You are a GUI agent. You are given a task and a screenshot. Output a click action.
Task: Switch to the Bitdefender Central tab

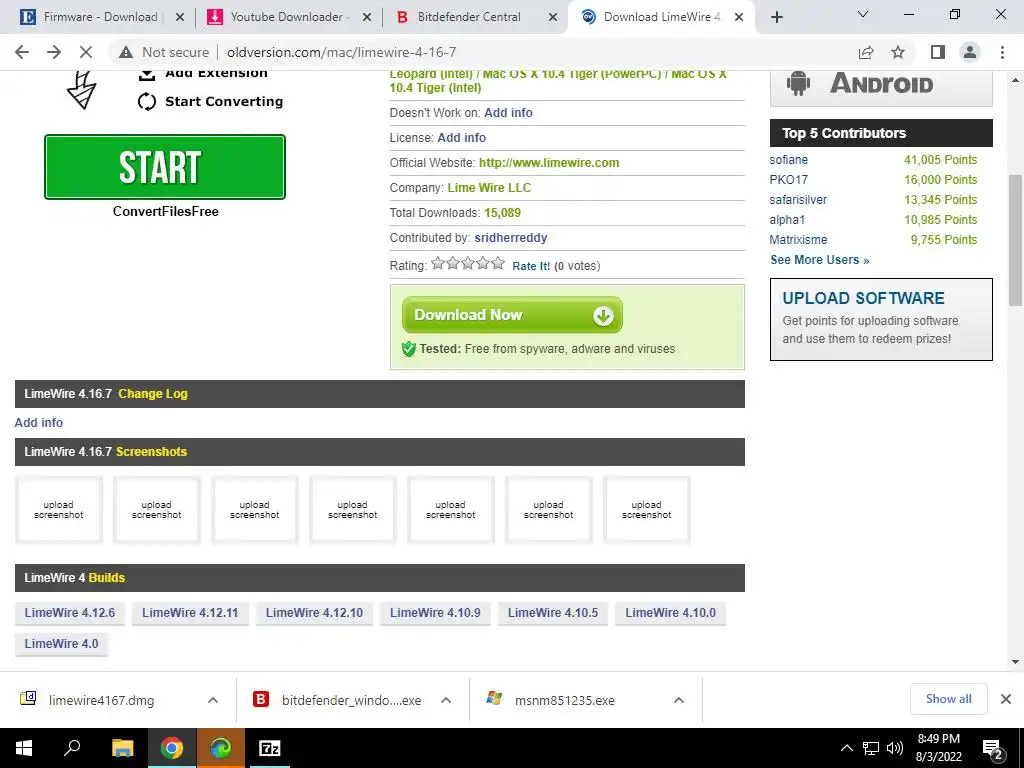(469, 17)
